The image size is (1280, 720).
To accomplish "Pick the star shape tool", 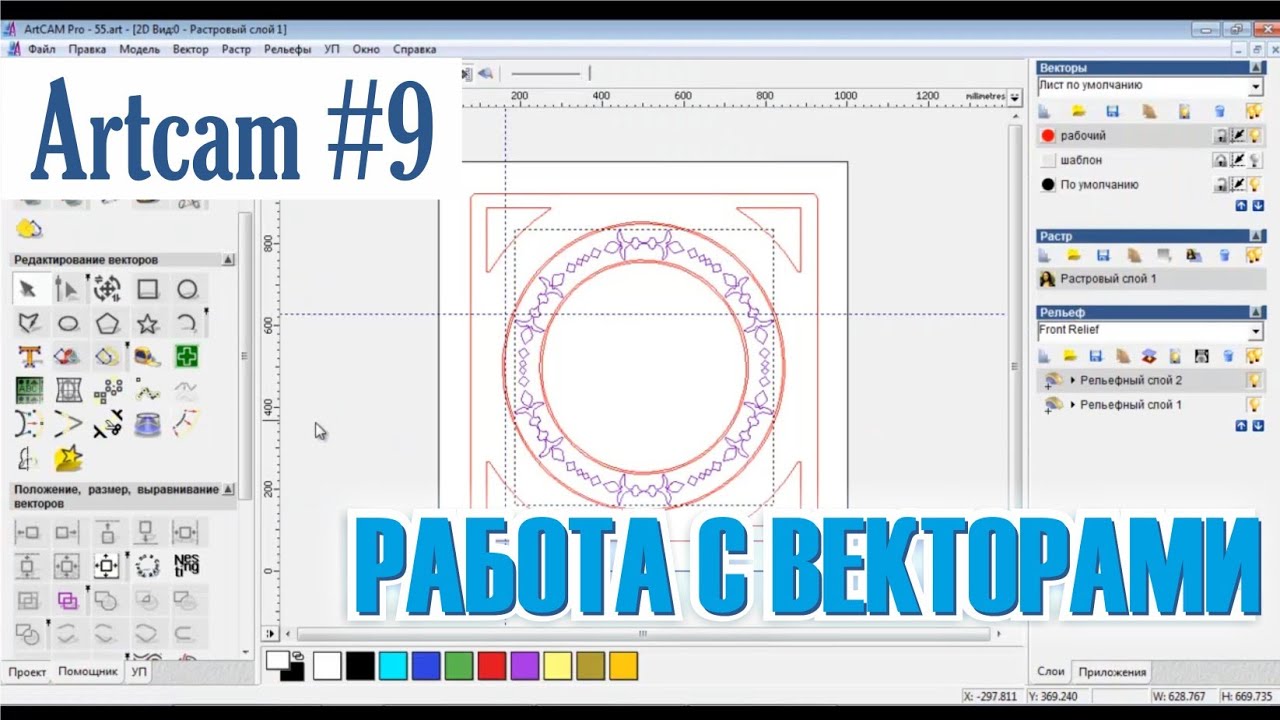I will (x=148, y=323).
